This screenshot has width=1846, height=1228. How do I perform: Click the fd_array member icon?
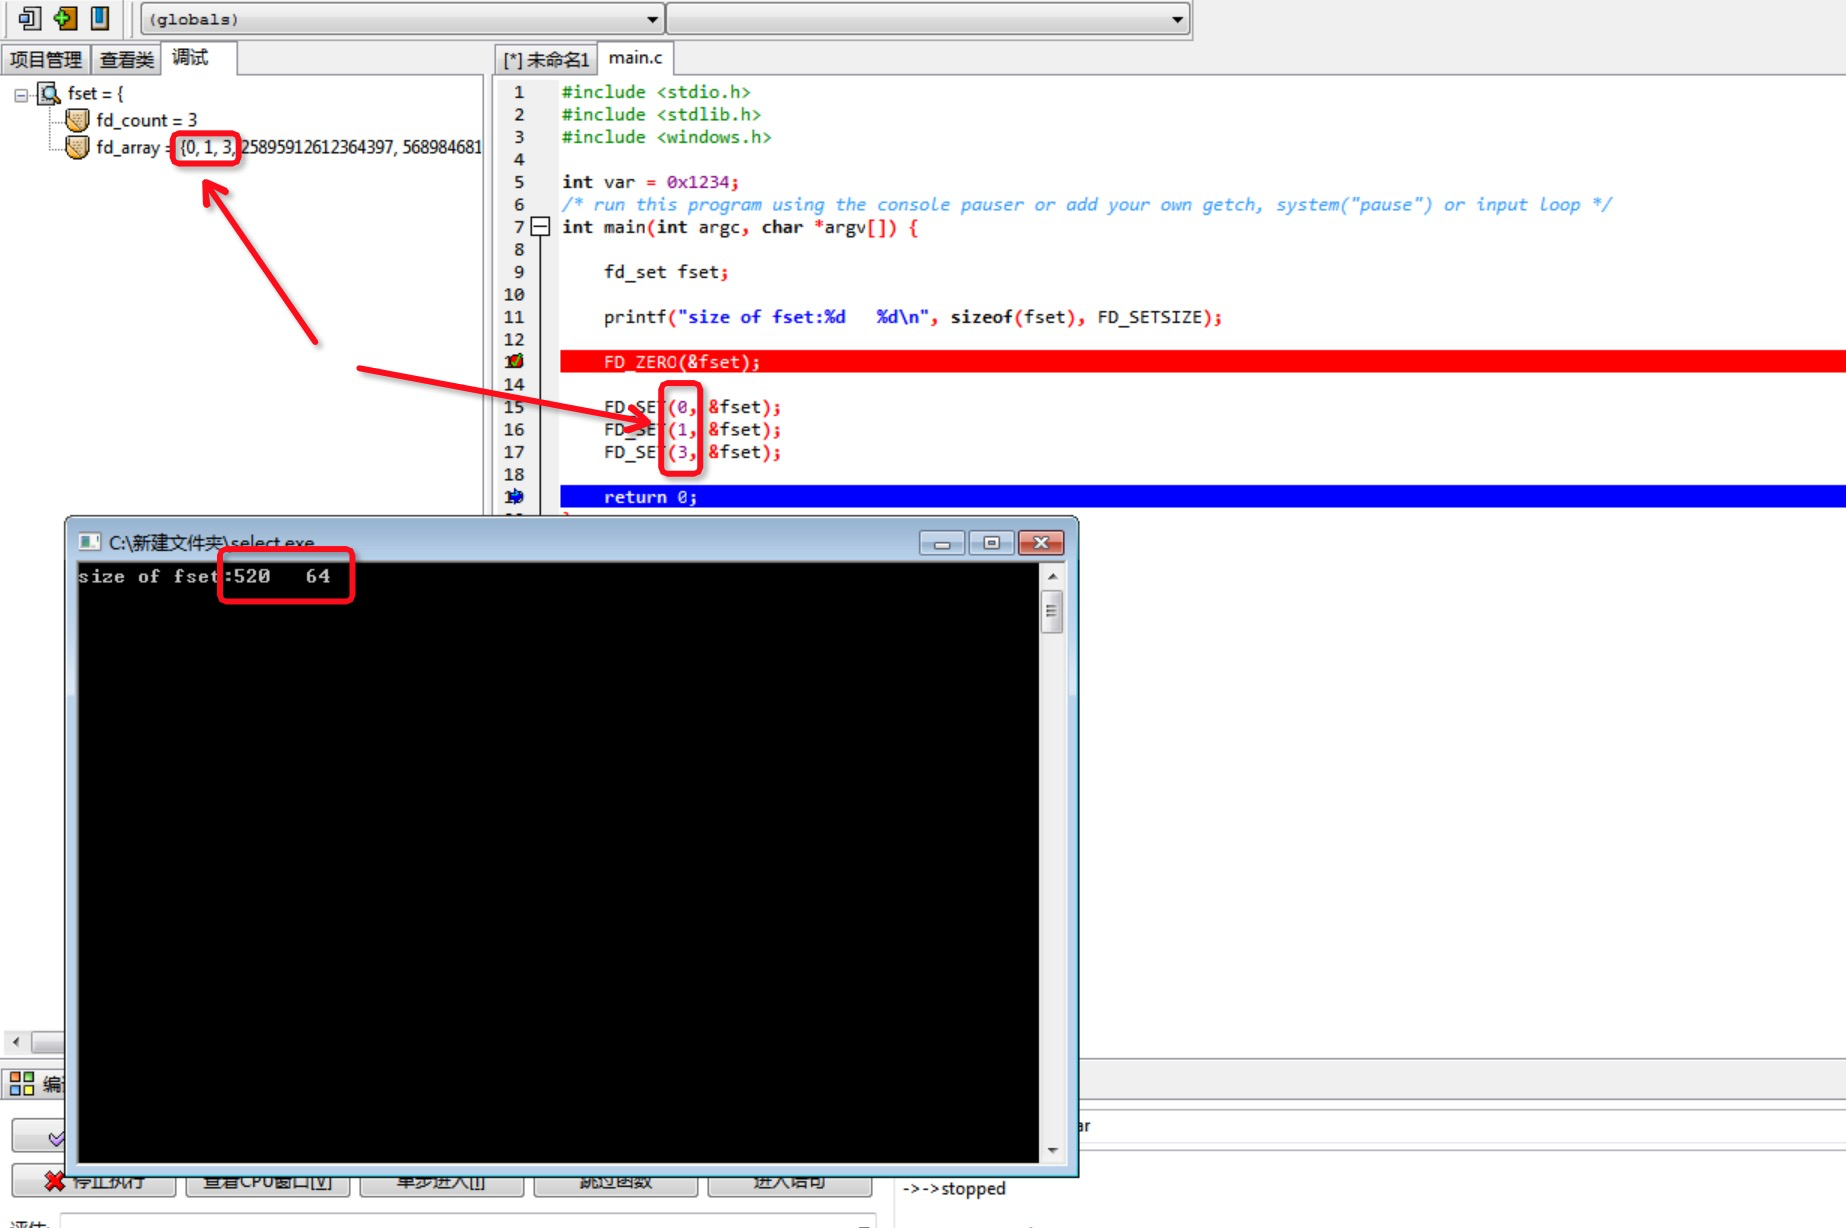tap(77, 147)
